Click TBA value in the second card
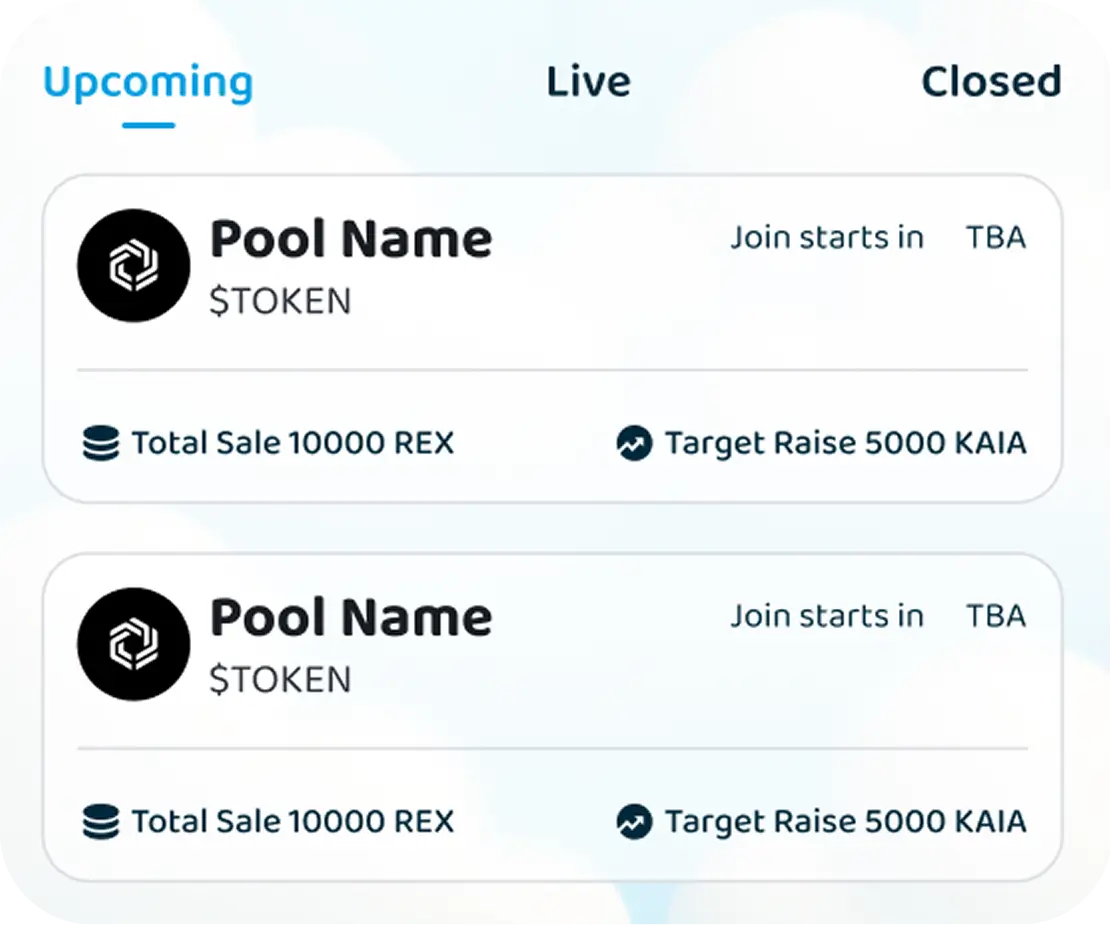Image resolution: width=1113 pixels, height=925 pixels. point(996,616)
